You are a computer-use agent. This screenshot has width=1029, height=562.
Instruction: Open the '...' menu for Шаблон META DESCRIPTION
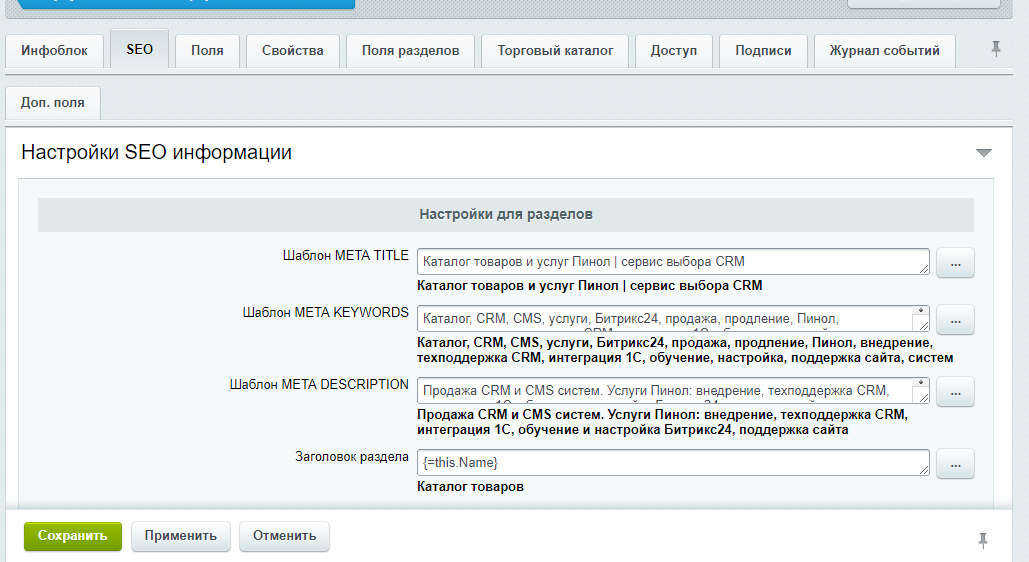(955, 392)
